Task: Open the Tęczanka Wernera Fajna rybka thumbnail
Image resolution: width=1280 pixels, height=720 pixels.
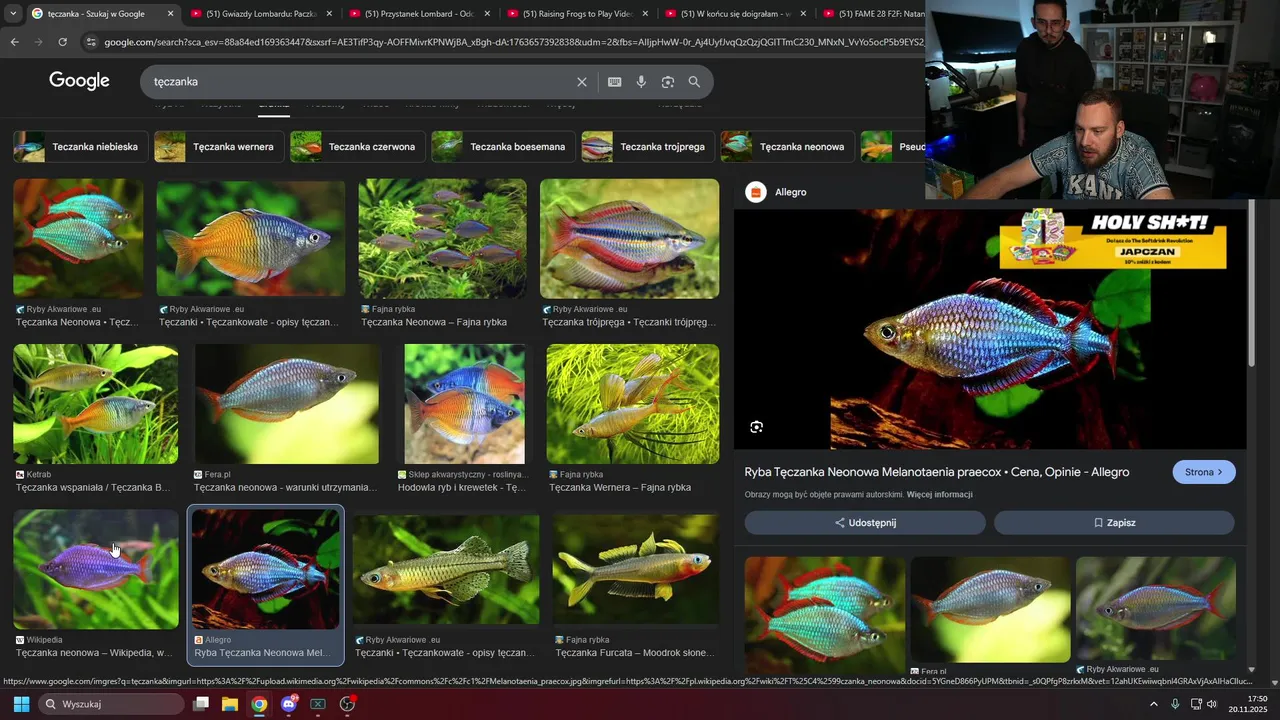Action: (x=633, y=404)
